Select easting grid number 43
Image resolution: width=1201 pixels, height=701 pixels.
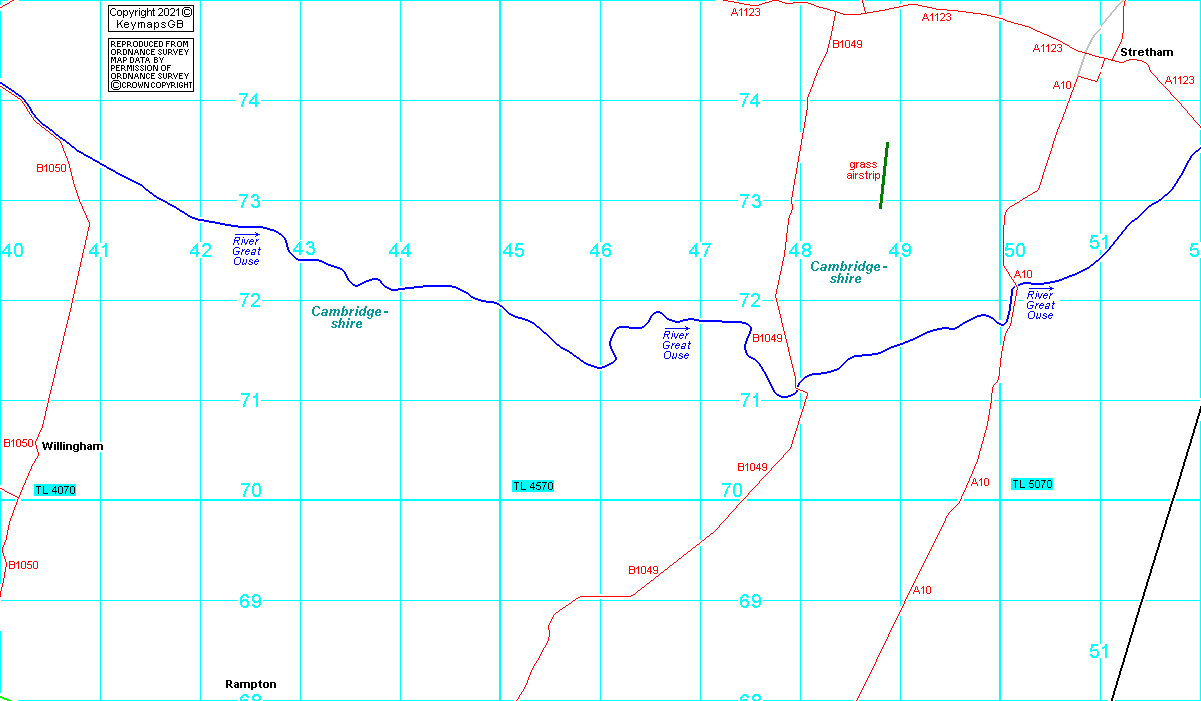click(x=304, y=249)
